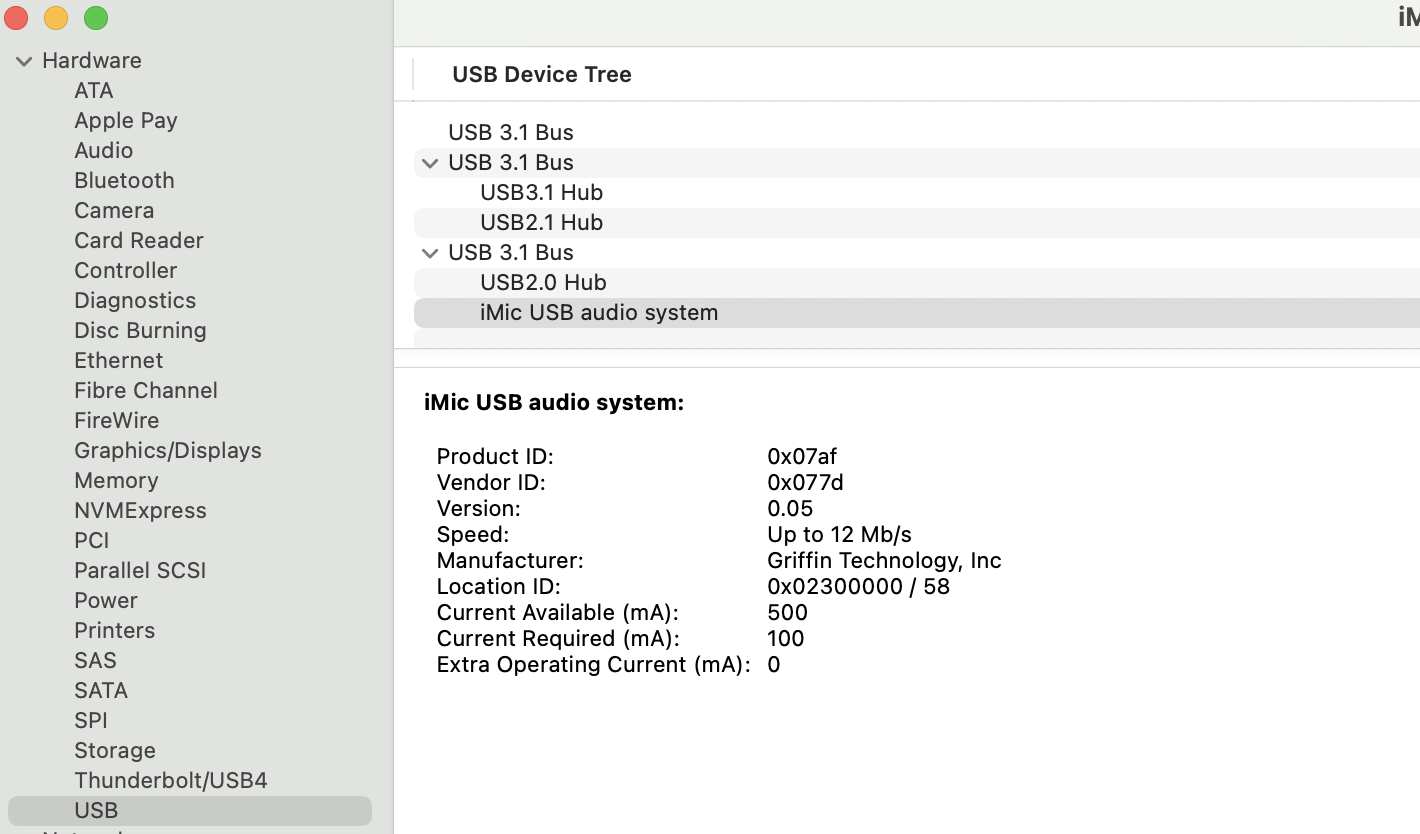Select Ethernet in the sidebar
1420x834 pixels.
(118, 360)
